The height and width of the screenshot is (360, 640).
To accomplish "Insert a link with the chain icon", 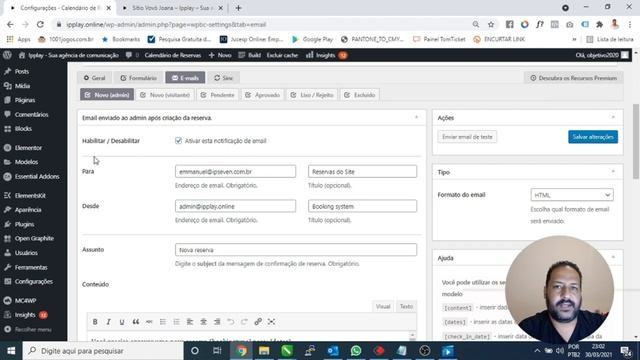I will pos(258,322).
